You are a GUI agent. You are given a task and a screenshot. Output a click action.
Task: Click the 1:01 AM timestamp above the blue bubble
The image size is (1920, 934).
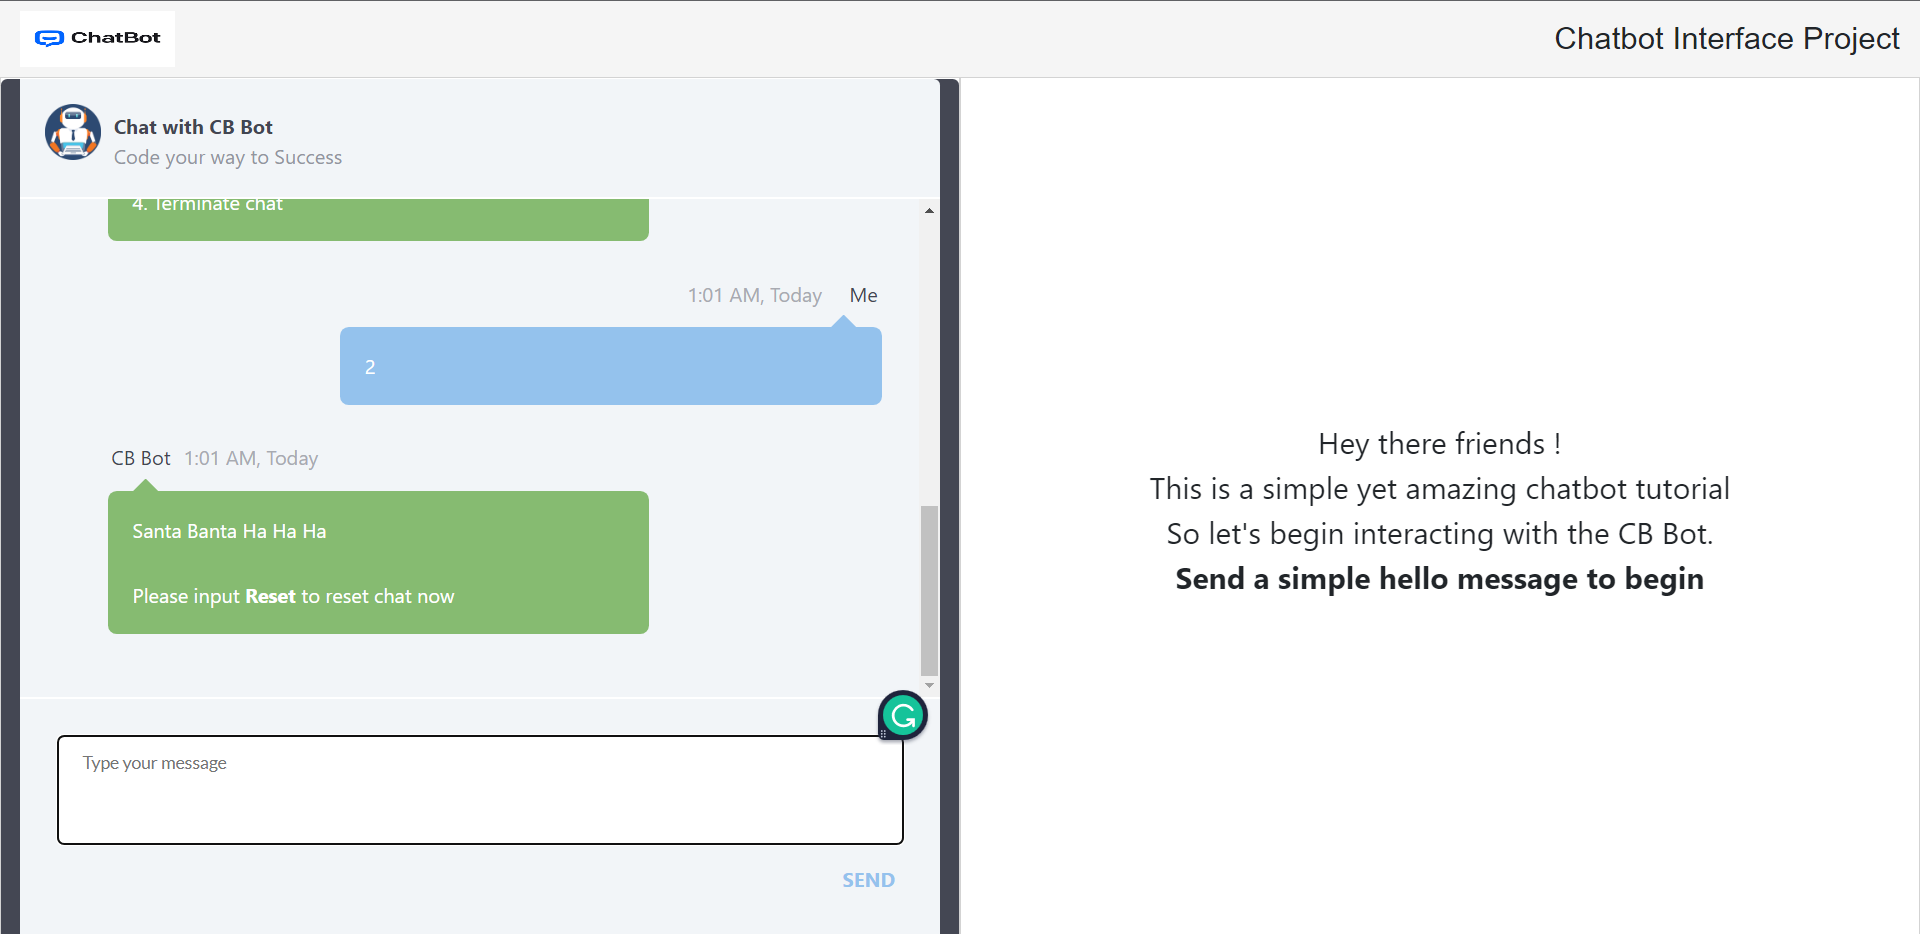pyautogui.click(x=754, y=294)
